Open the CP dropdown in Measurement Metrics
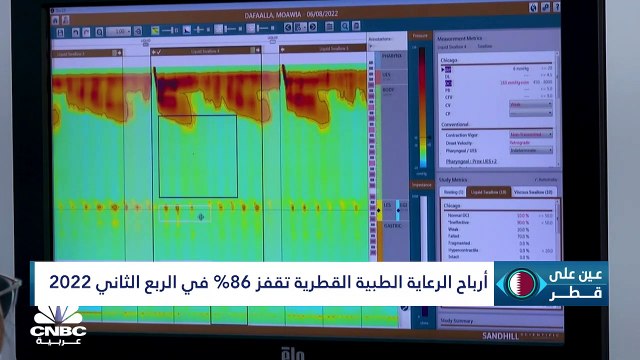 [531, 113]
